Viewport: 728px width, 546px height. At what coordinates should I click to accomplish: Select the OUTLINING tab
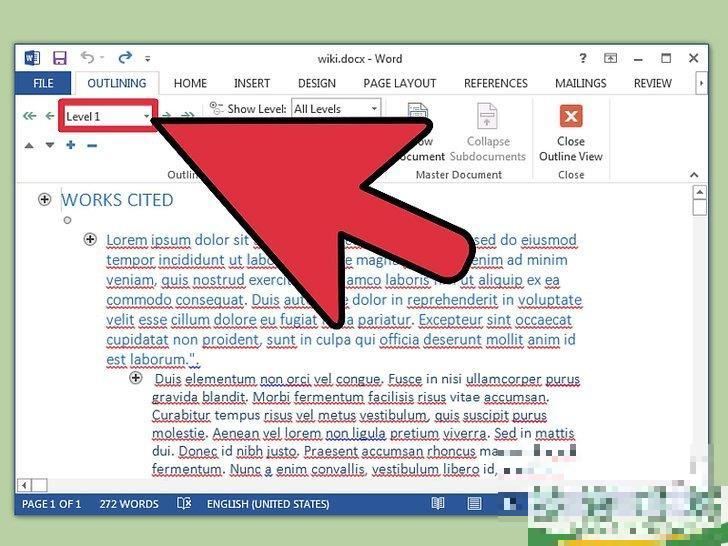pos(117,83)
